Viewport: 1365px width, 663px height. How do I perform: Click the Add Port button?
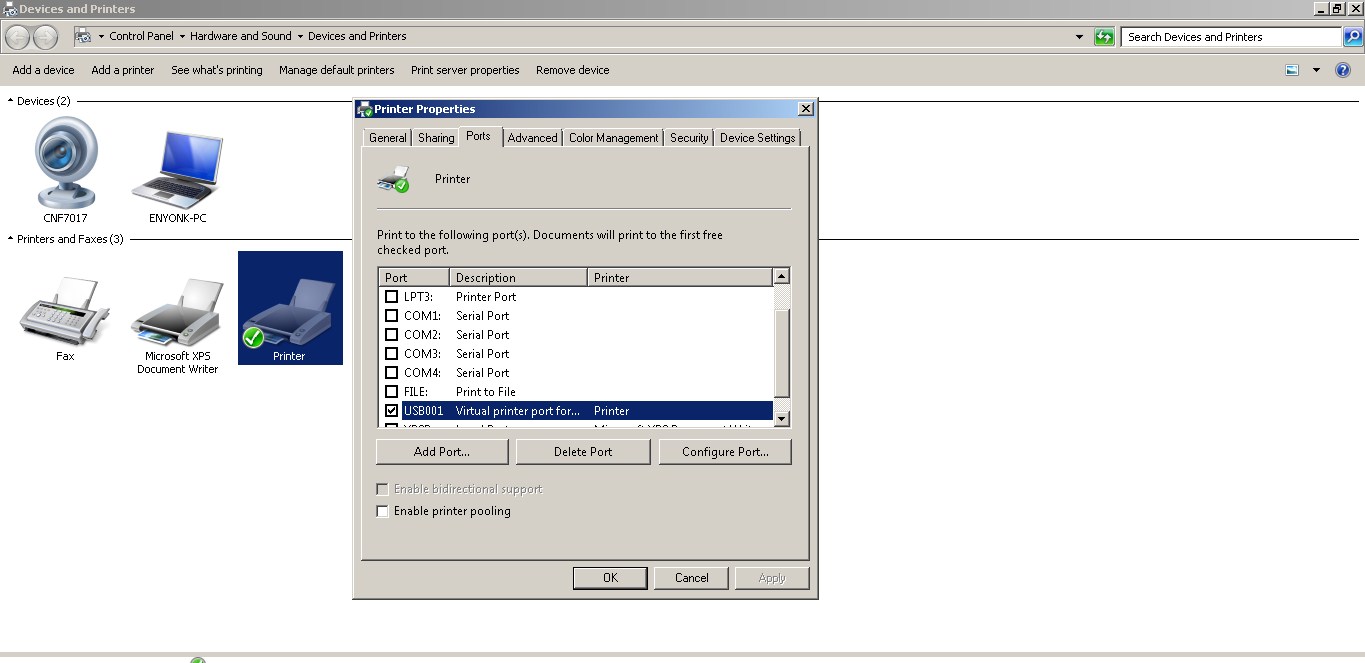click(441, 451)
